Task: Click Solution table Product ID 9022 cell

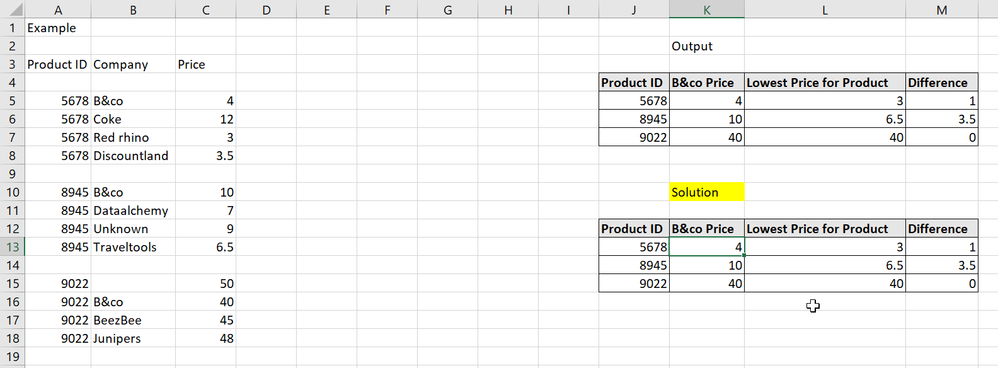Action: point(634,283)
